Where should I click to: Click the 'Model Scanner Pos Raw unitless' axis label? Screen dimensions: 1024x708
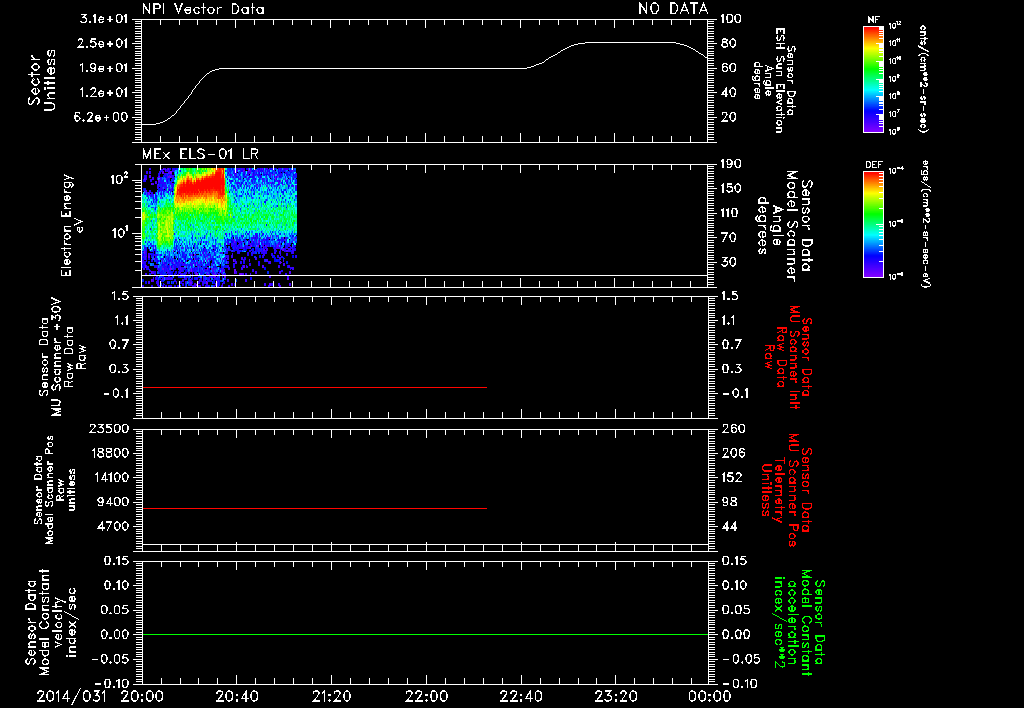coord(55,490)
